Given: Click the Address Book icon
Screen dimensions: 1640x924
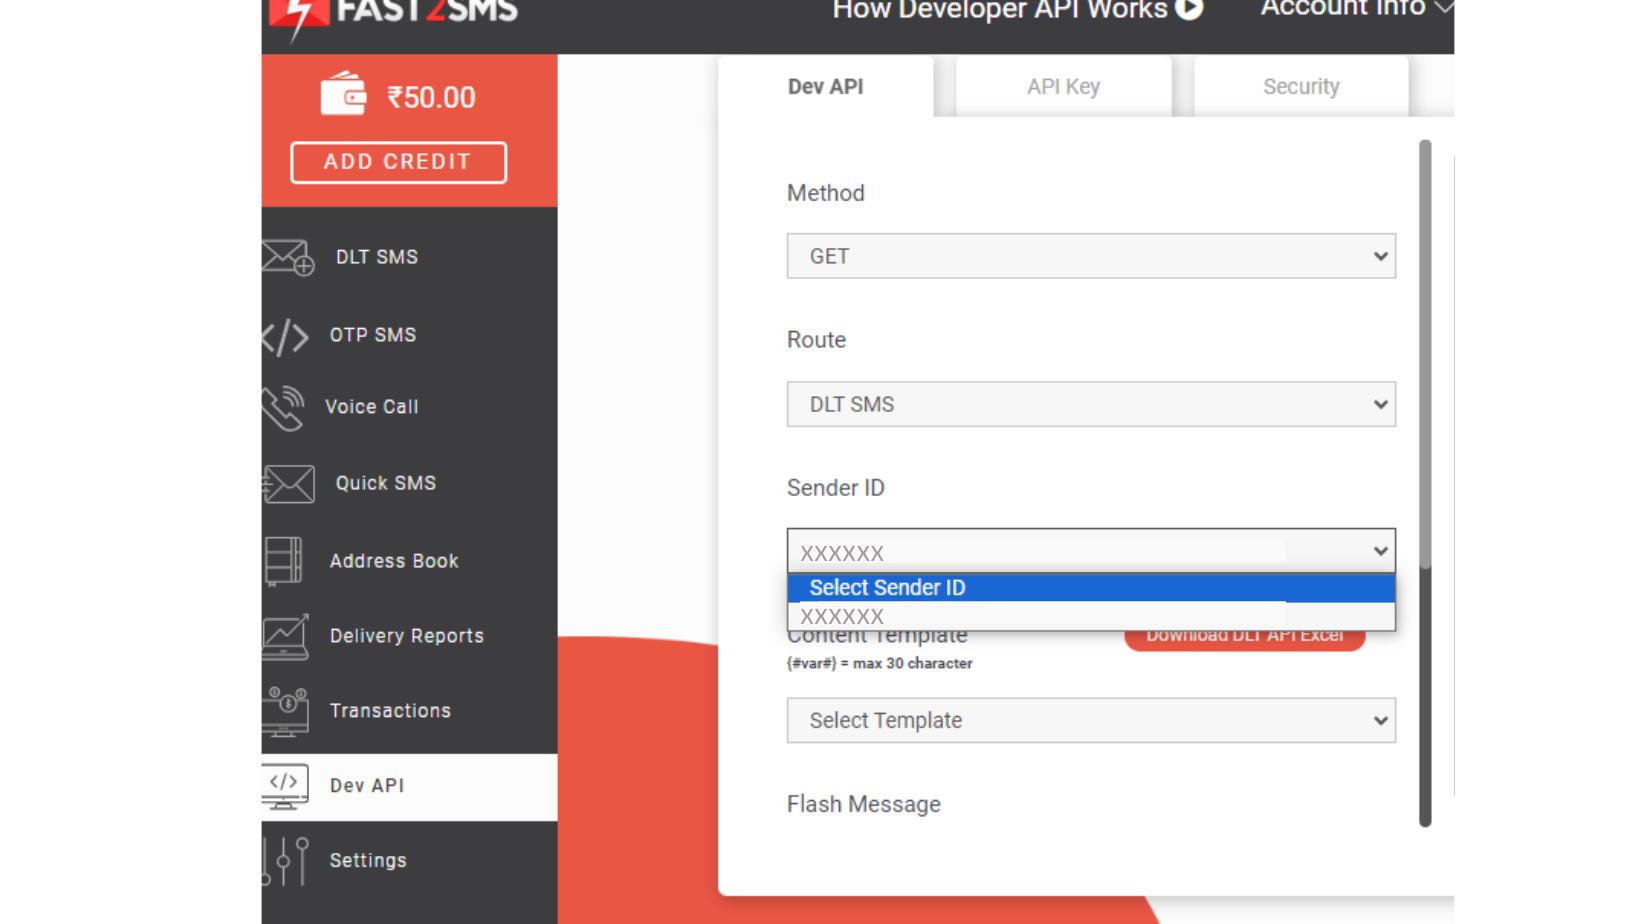Looking at the screenshot, I should (x=284, y=561).
